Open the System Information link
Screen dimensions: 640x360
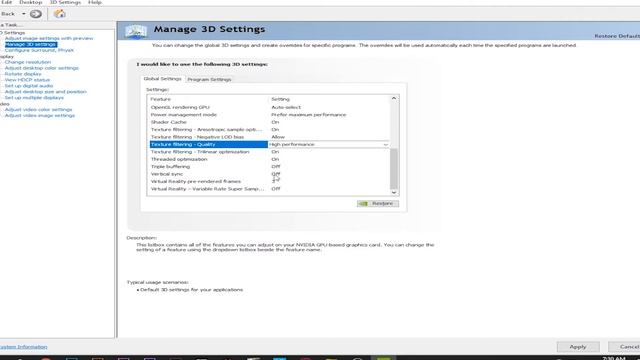(24, 347)
